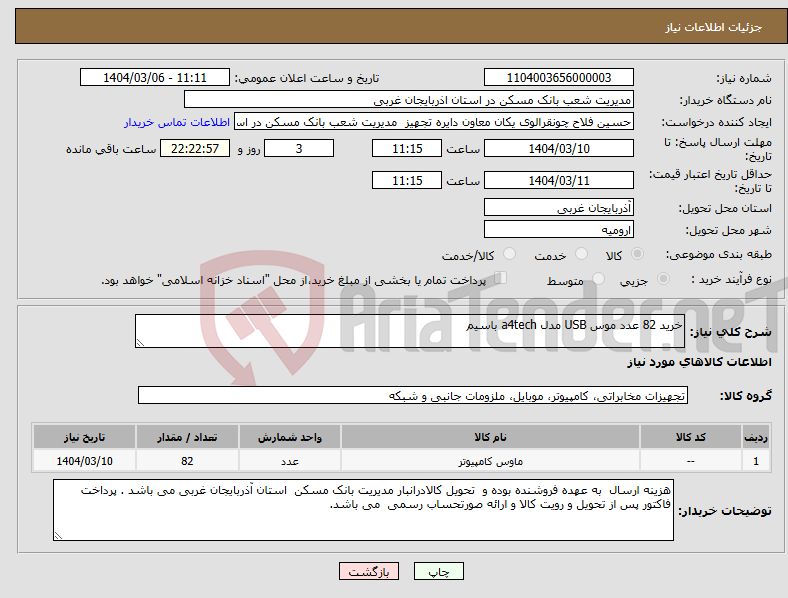Click the نام دستگاه خریدار field

(x=409, y=99)
